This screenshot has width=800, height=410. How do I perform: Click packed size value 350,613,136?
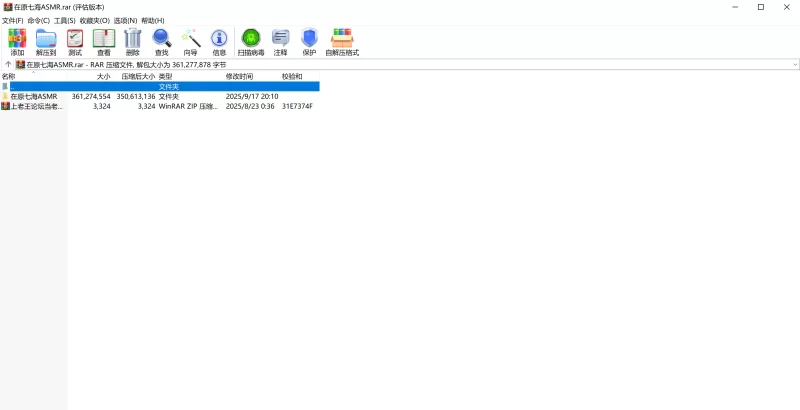[136, 96]
